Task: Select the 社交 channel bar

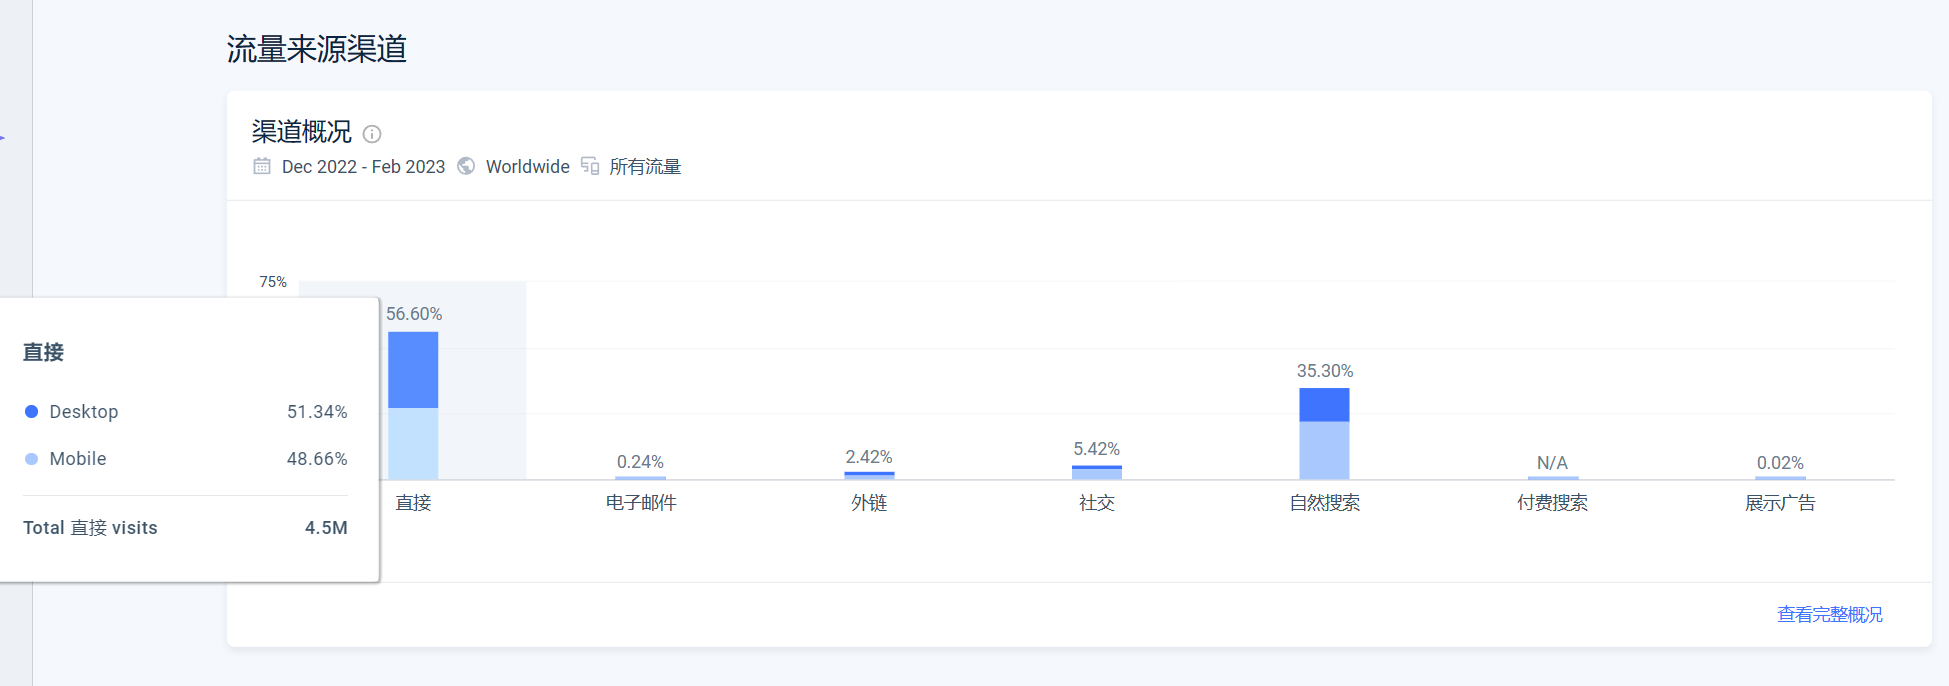Action: [1096, 473]
